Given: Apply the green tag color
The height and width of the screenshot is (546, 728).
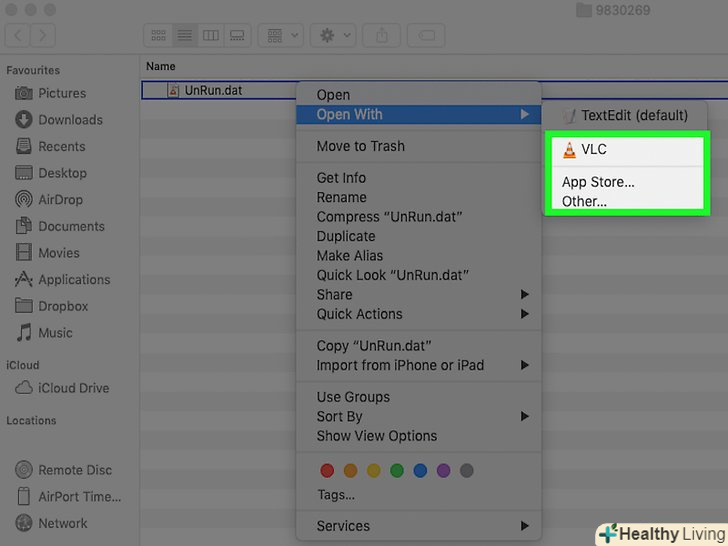Looking at the screenshot, I should [x=397, y=470].
